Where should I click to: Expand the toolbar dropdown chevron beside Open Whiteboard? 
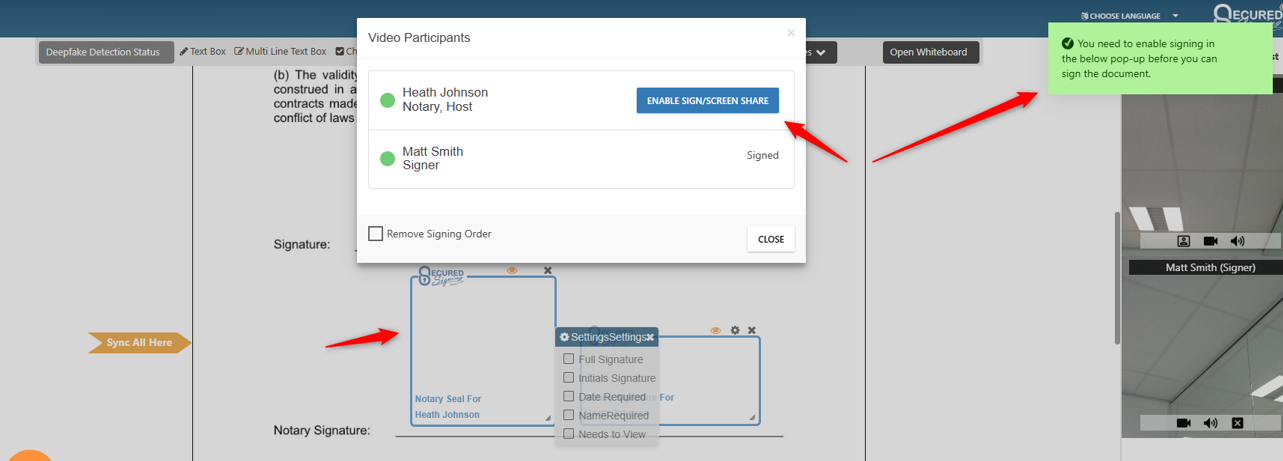[x=821, y=52]
